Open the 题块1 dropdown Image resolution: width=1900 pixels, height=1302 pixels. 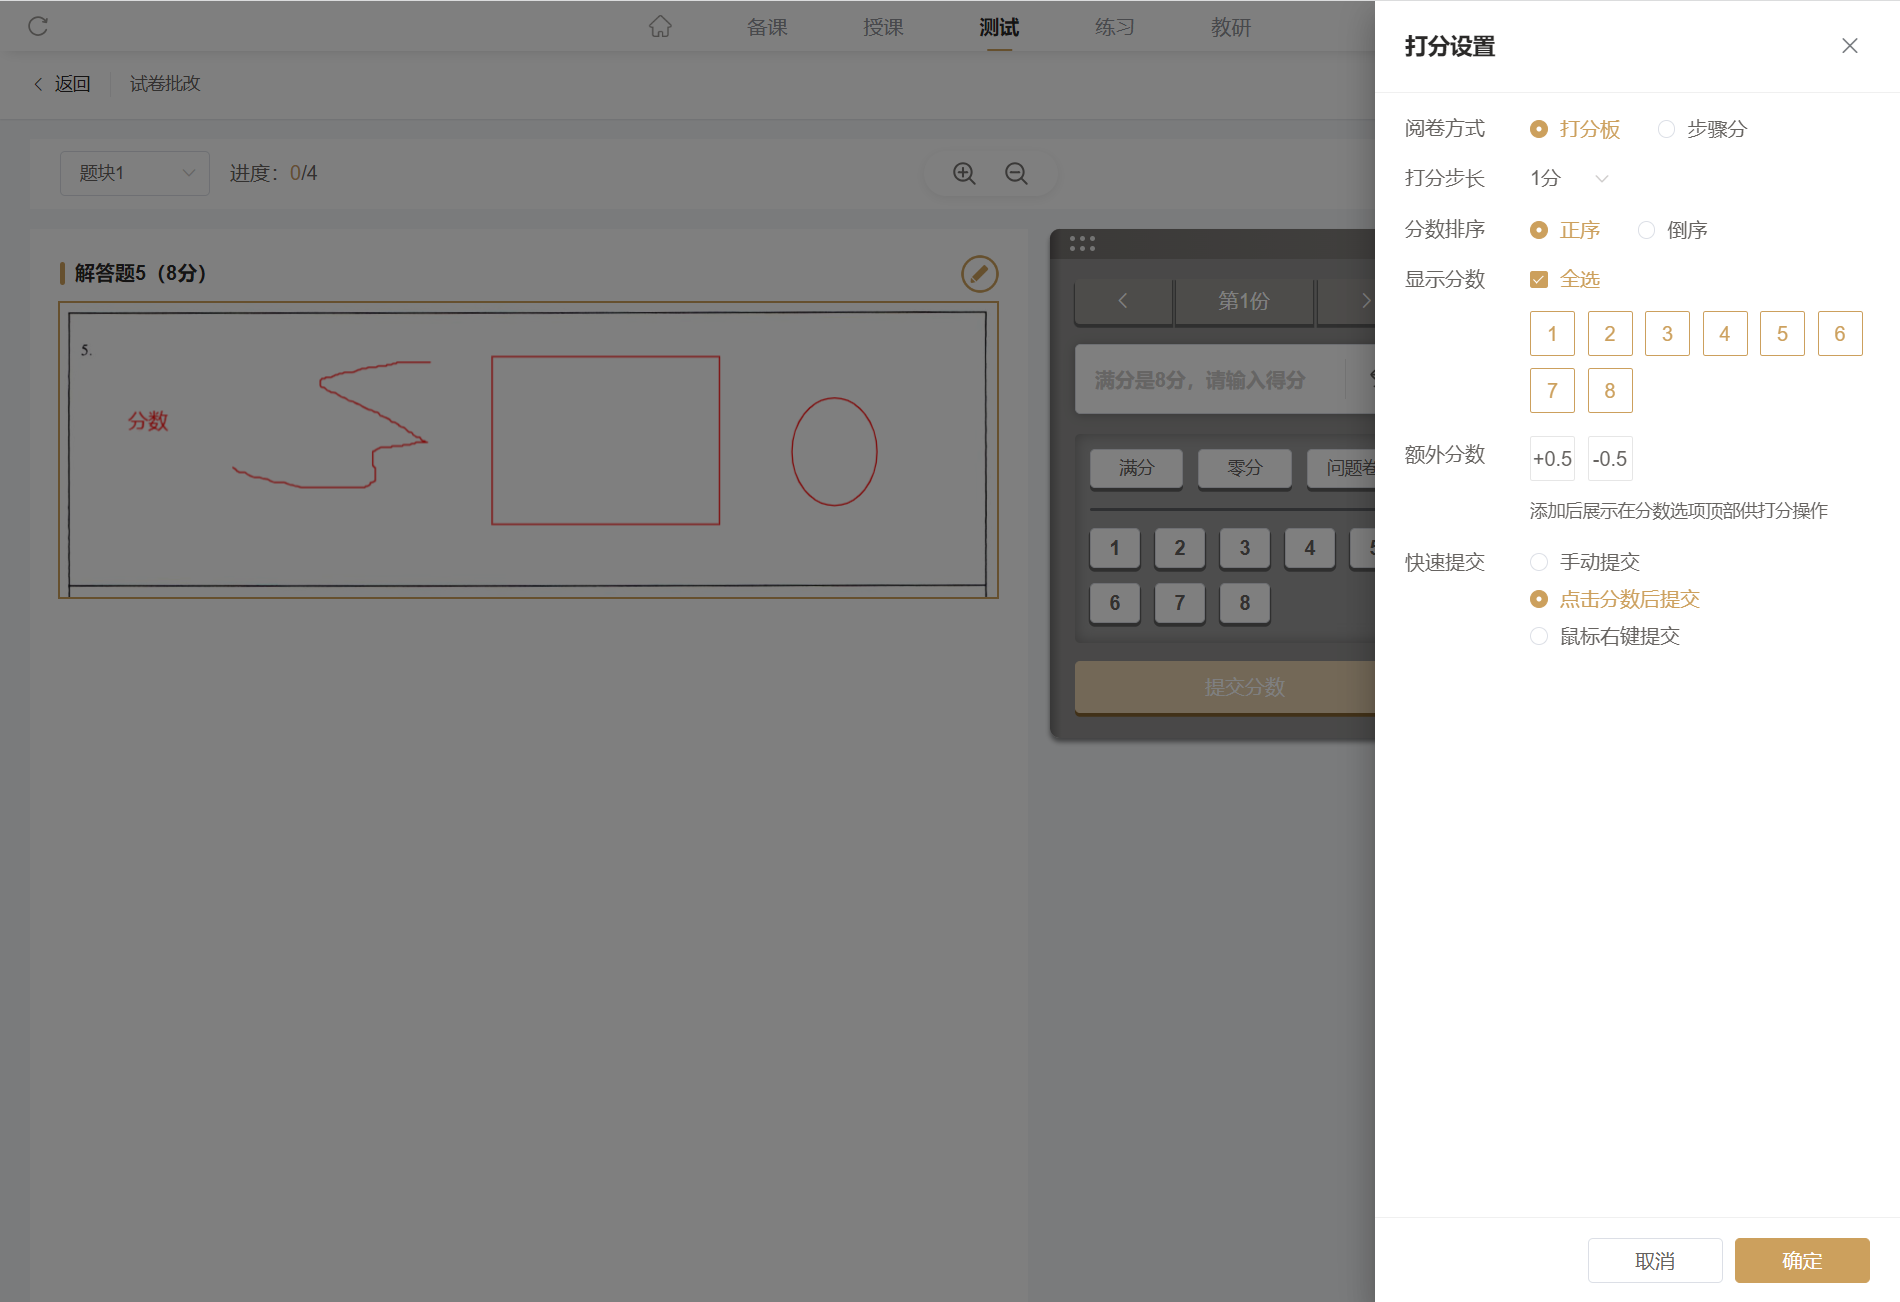(x=135, y=173)
